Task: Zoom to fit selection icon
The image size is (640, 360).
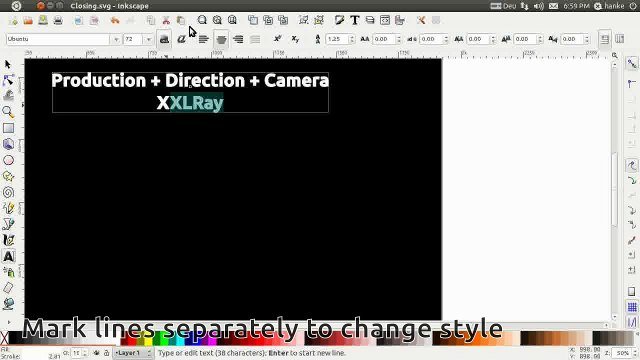Action: (202, 20)
